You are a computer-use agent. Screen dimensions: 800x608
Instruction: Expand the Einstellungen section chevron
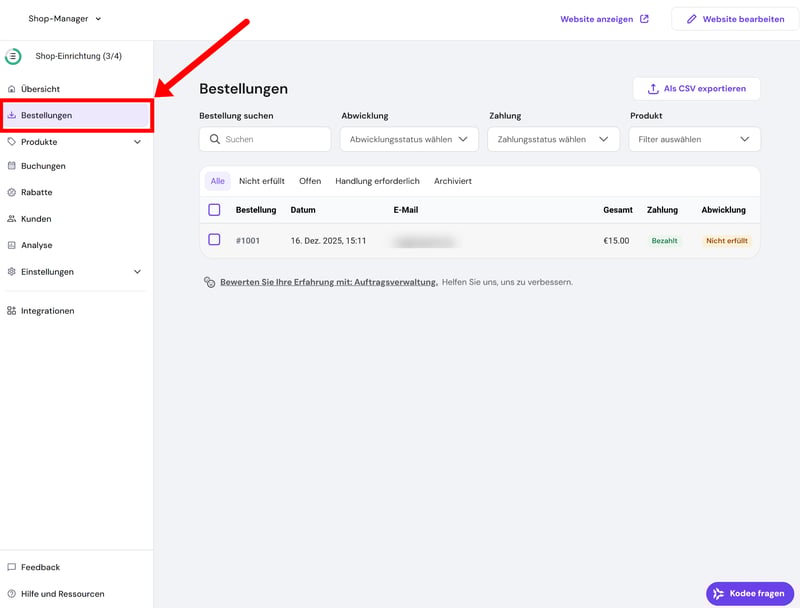(x=137, y=272)
